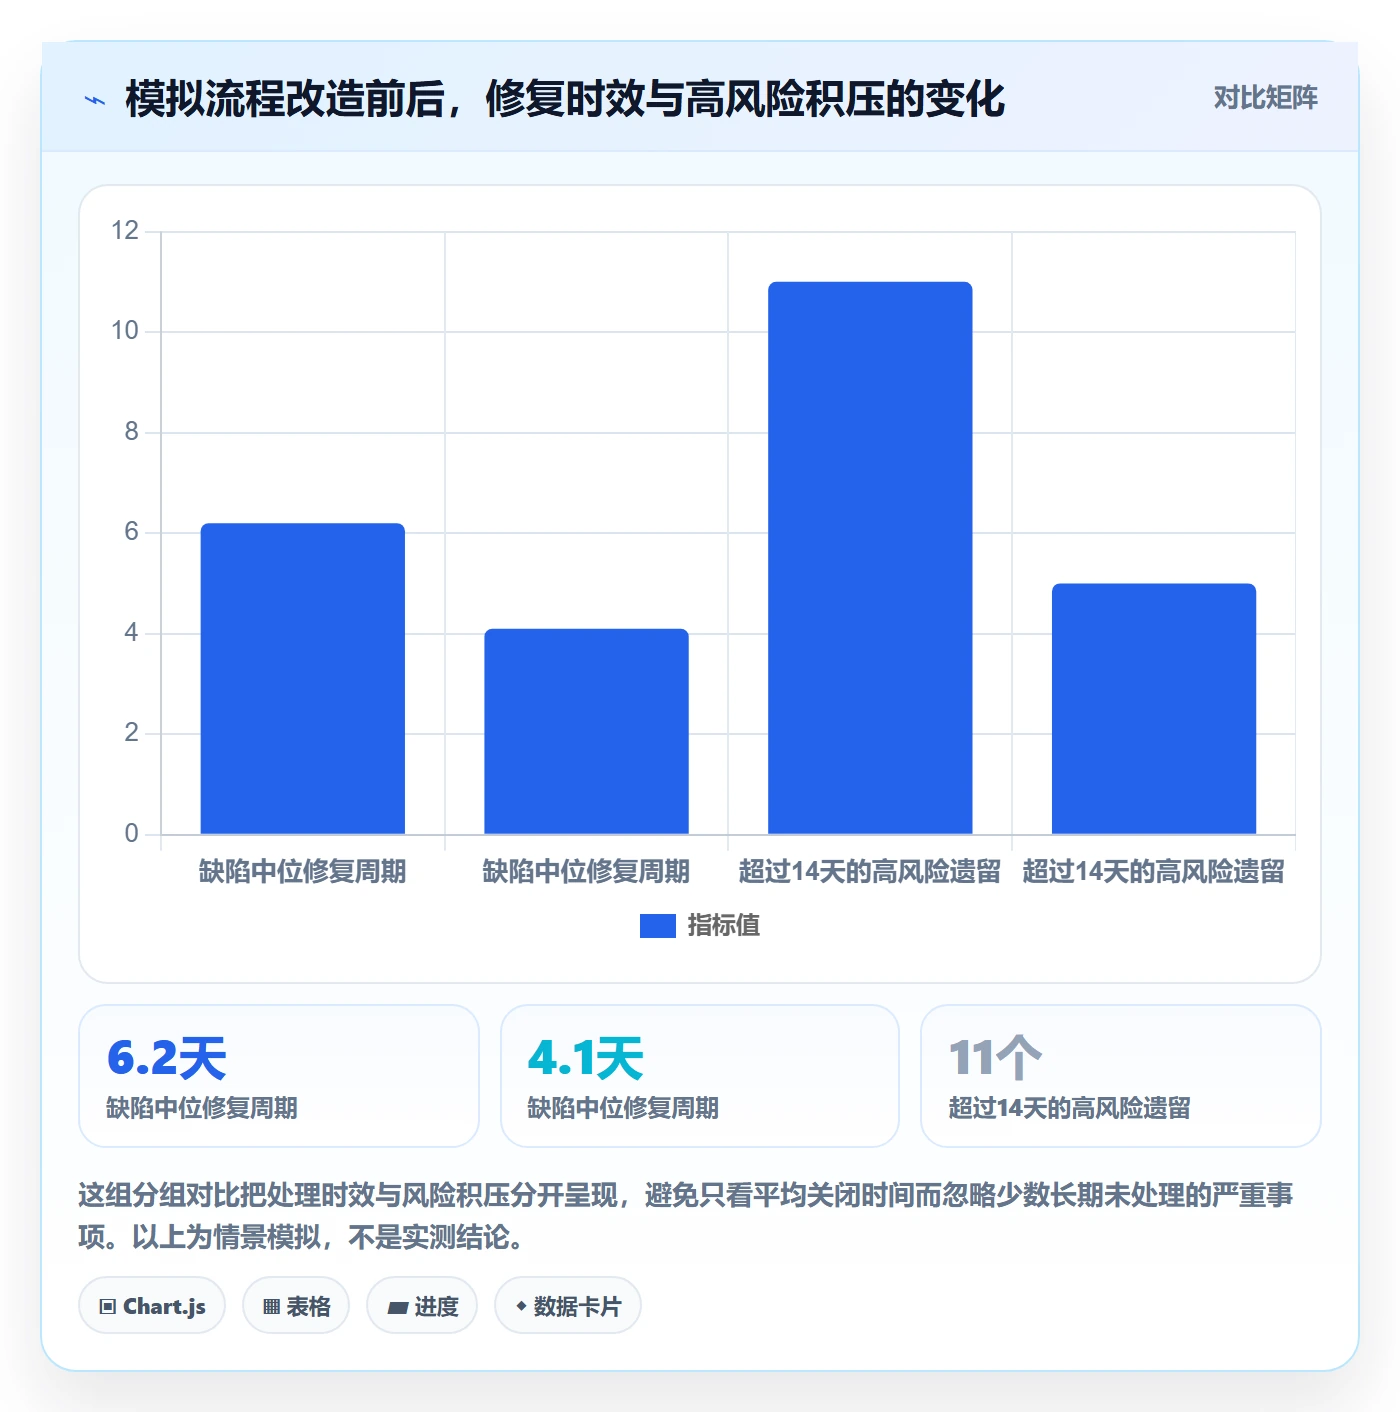
Task: Toggle the "指标值" legend label
Action: [724, 926]
